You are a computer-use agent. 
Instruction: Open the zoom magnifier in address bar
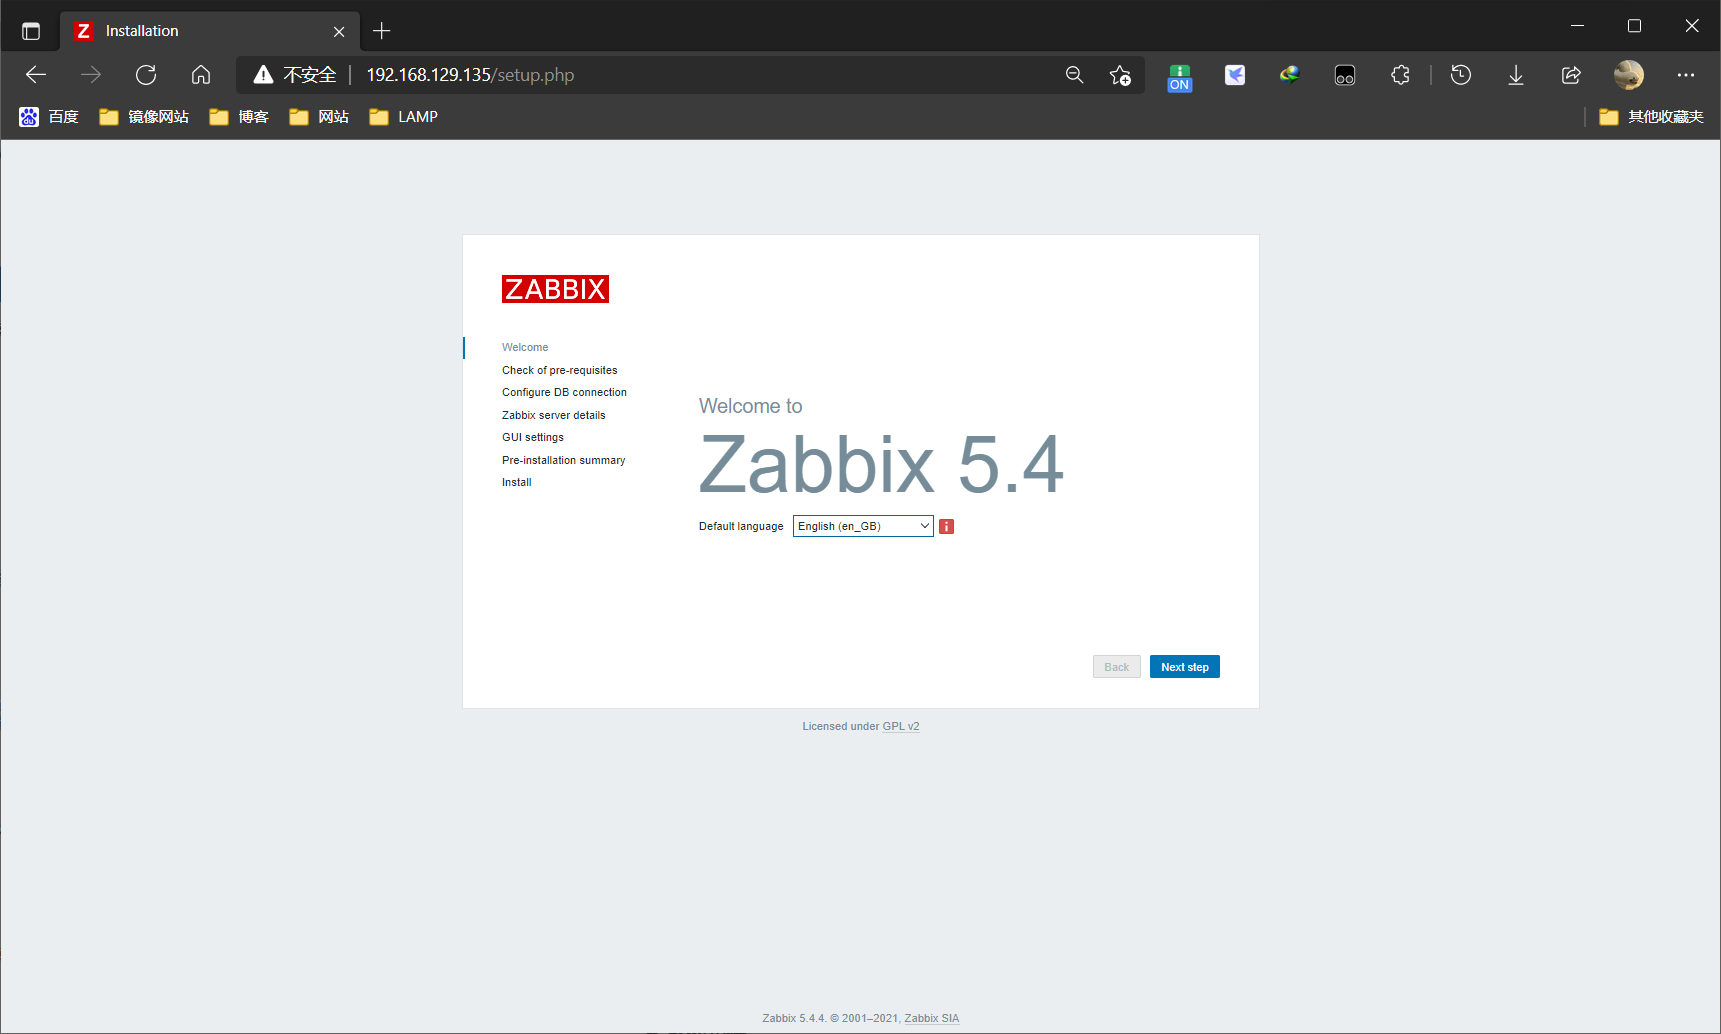pyautogui.click(x=1074, y=75)
